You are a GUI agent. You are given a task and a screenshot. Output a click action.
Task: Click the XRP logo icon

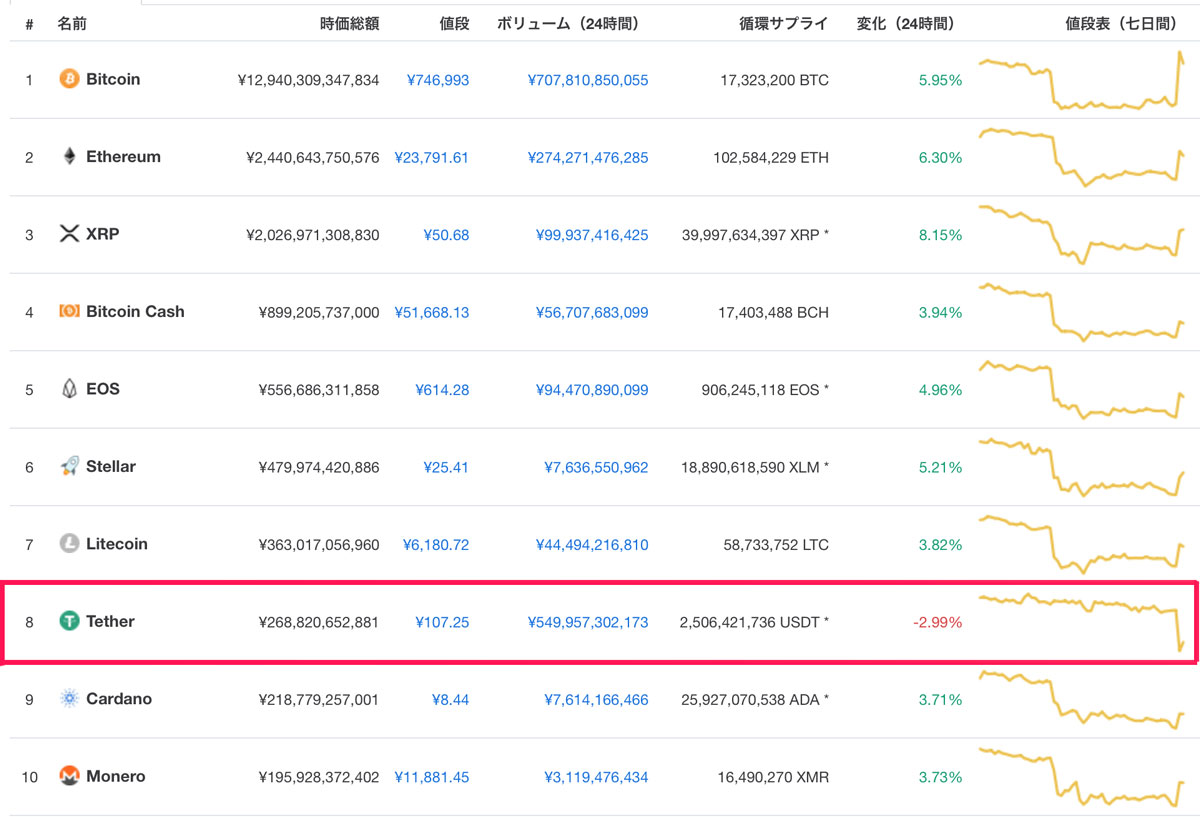(x=69, y=234)
